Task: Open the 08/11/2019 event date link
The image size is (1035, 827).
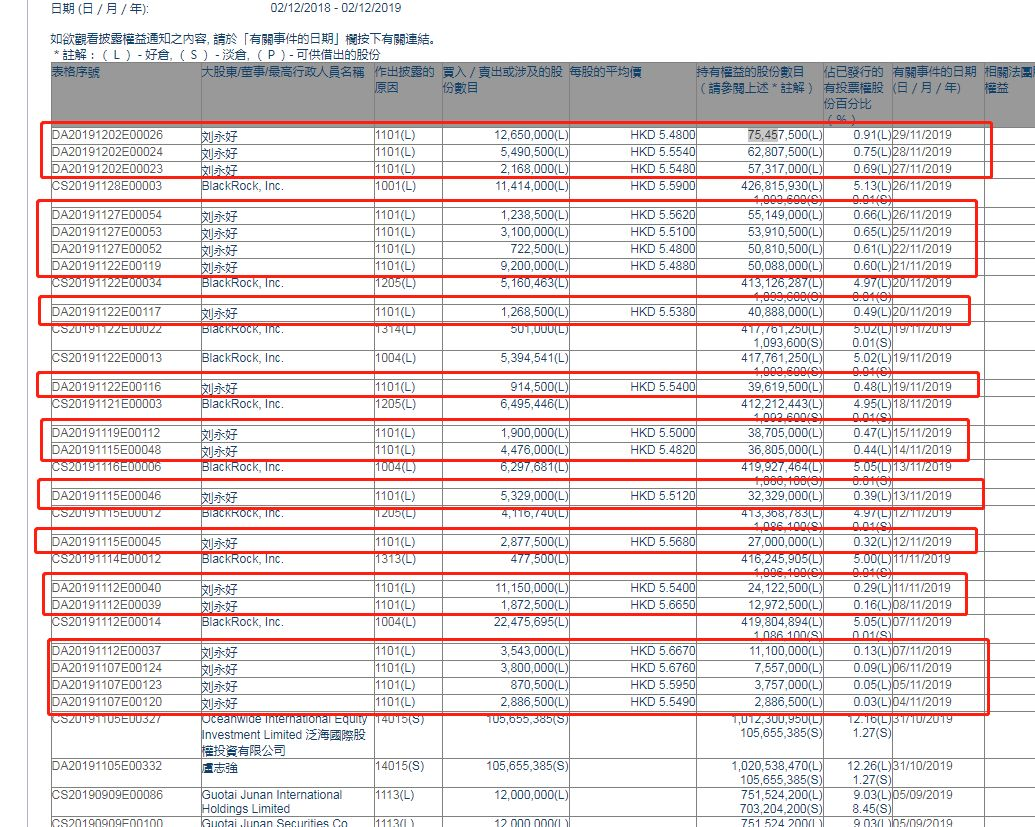Action: (922, 605)
